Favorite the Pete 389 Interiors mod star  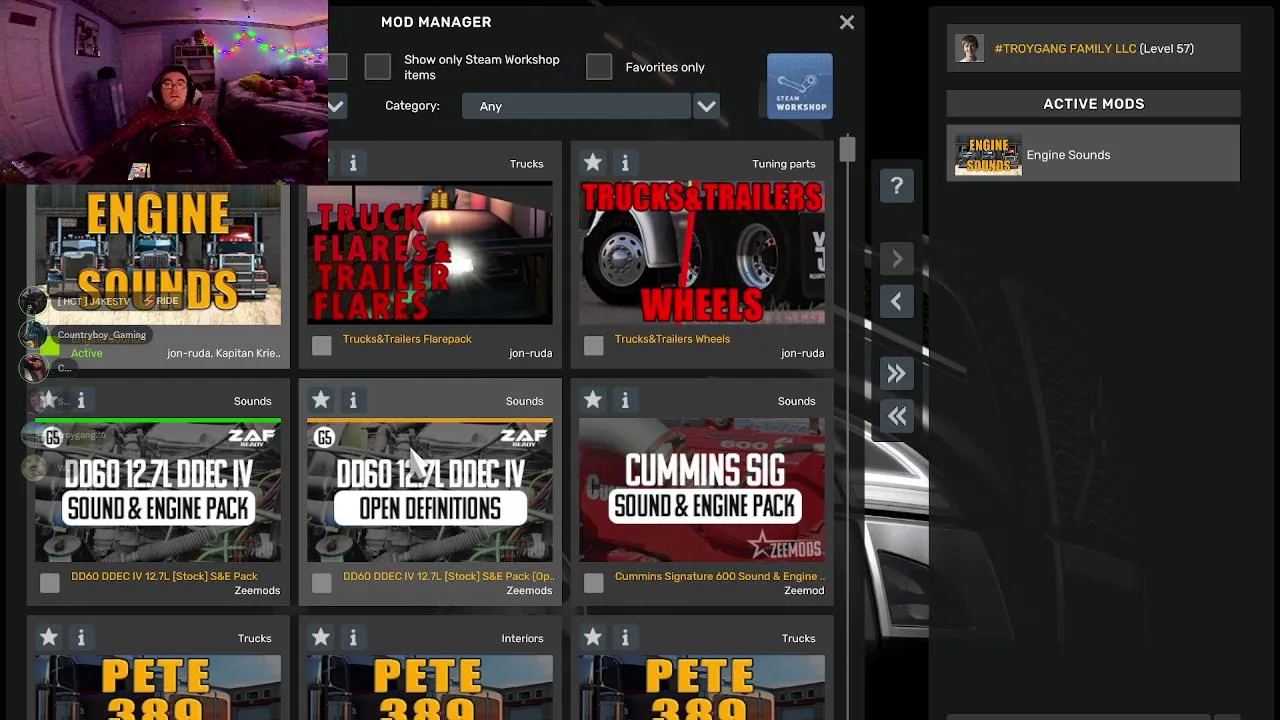[x=321, y=637]
